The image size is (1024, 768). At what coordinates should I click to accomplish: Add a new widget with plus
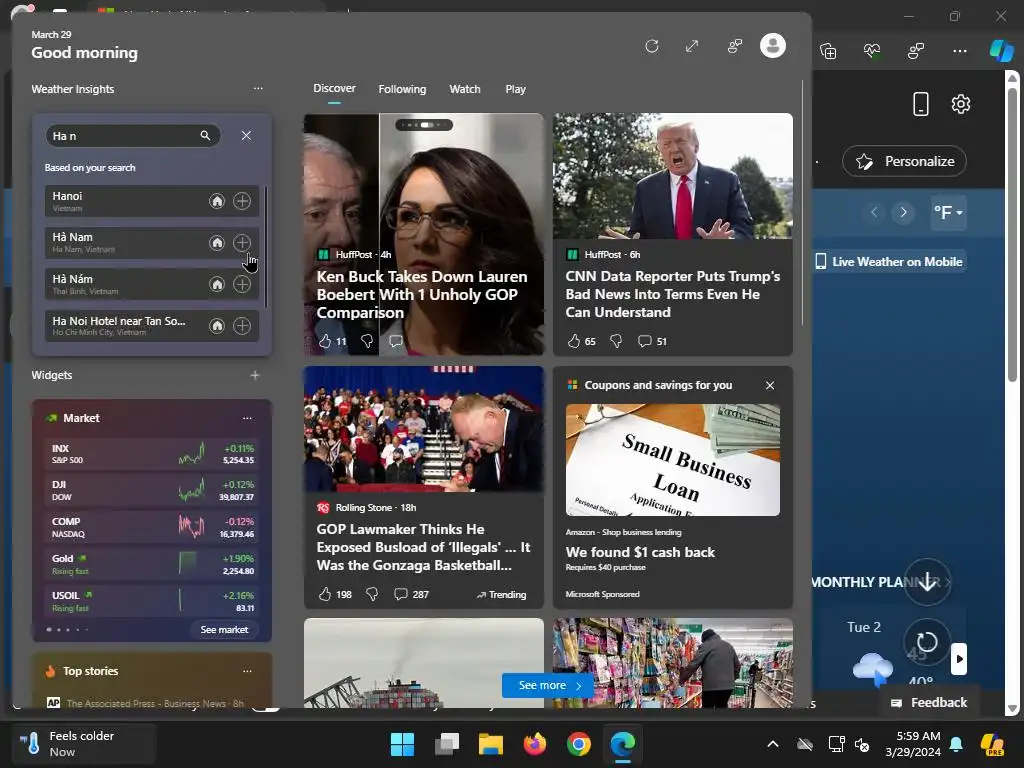tap(255, 375)
